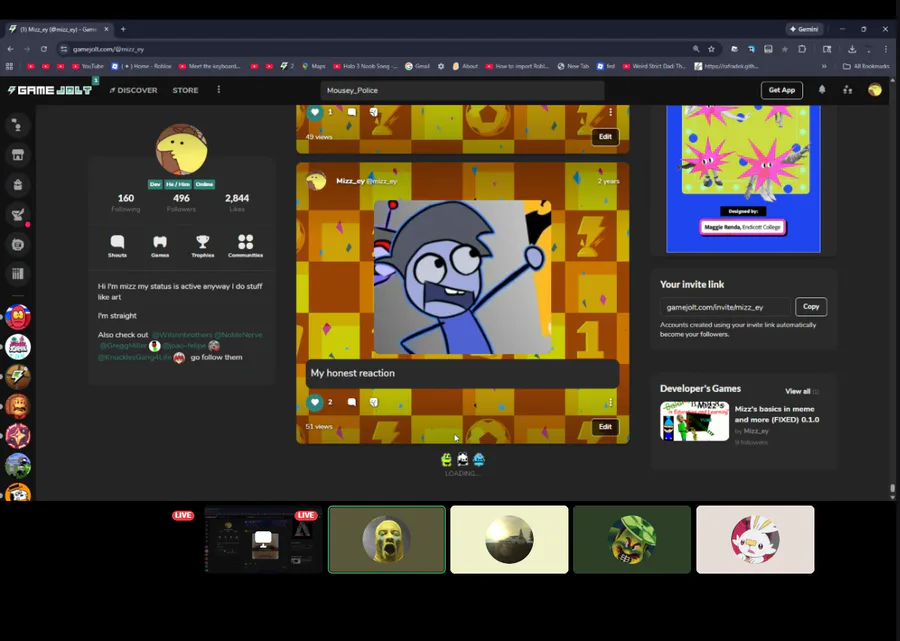Open All Bookmarks folder
The image size is (900, 641).
pyautogui.click(x=866, y=66)
